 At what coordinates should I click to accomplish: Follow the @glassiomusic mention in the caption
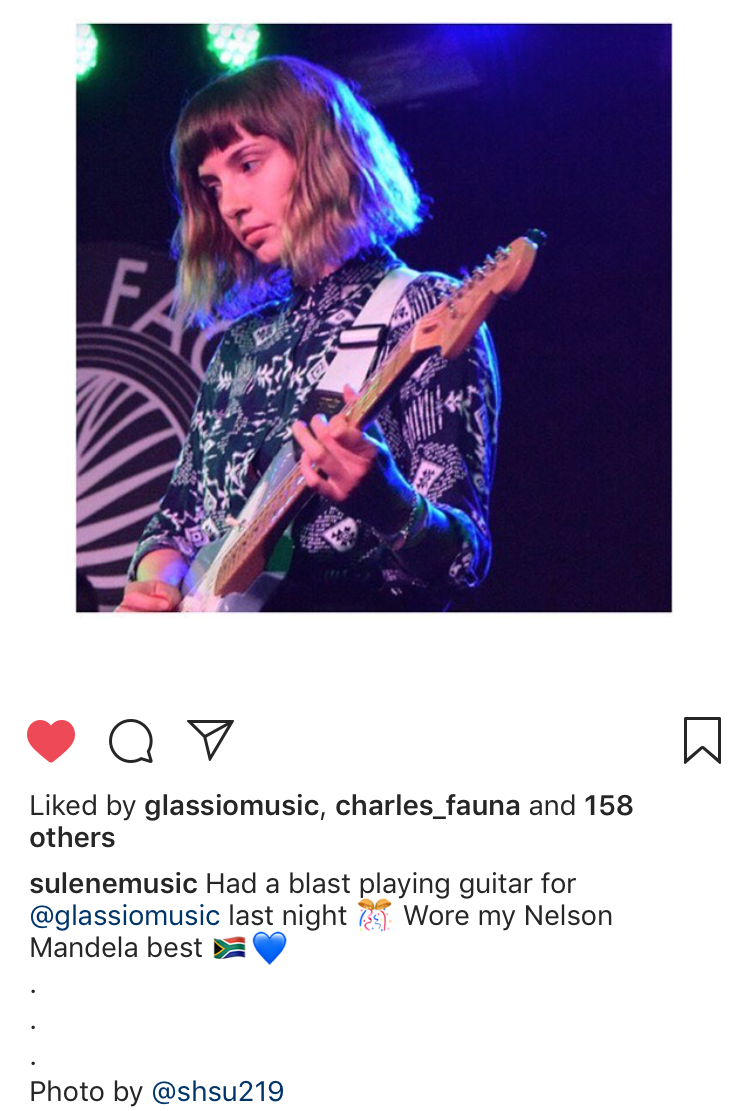coord(125,915)
